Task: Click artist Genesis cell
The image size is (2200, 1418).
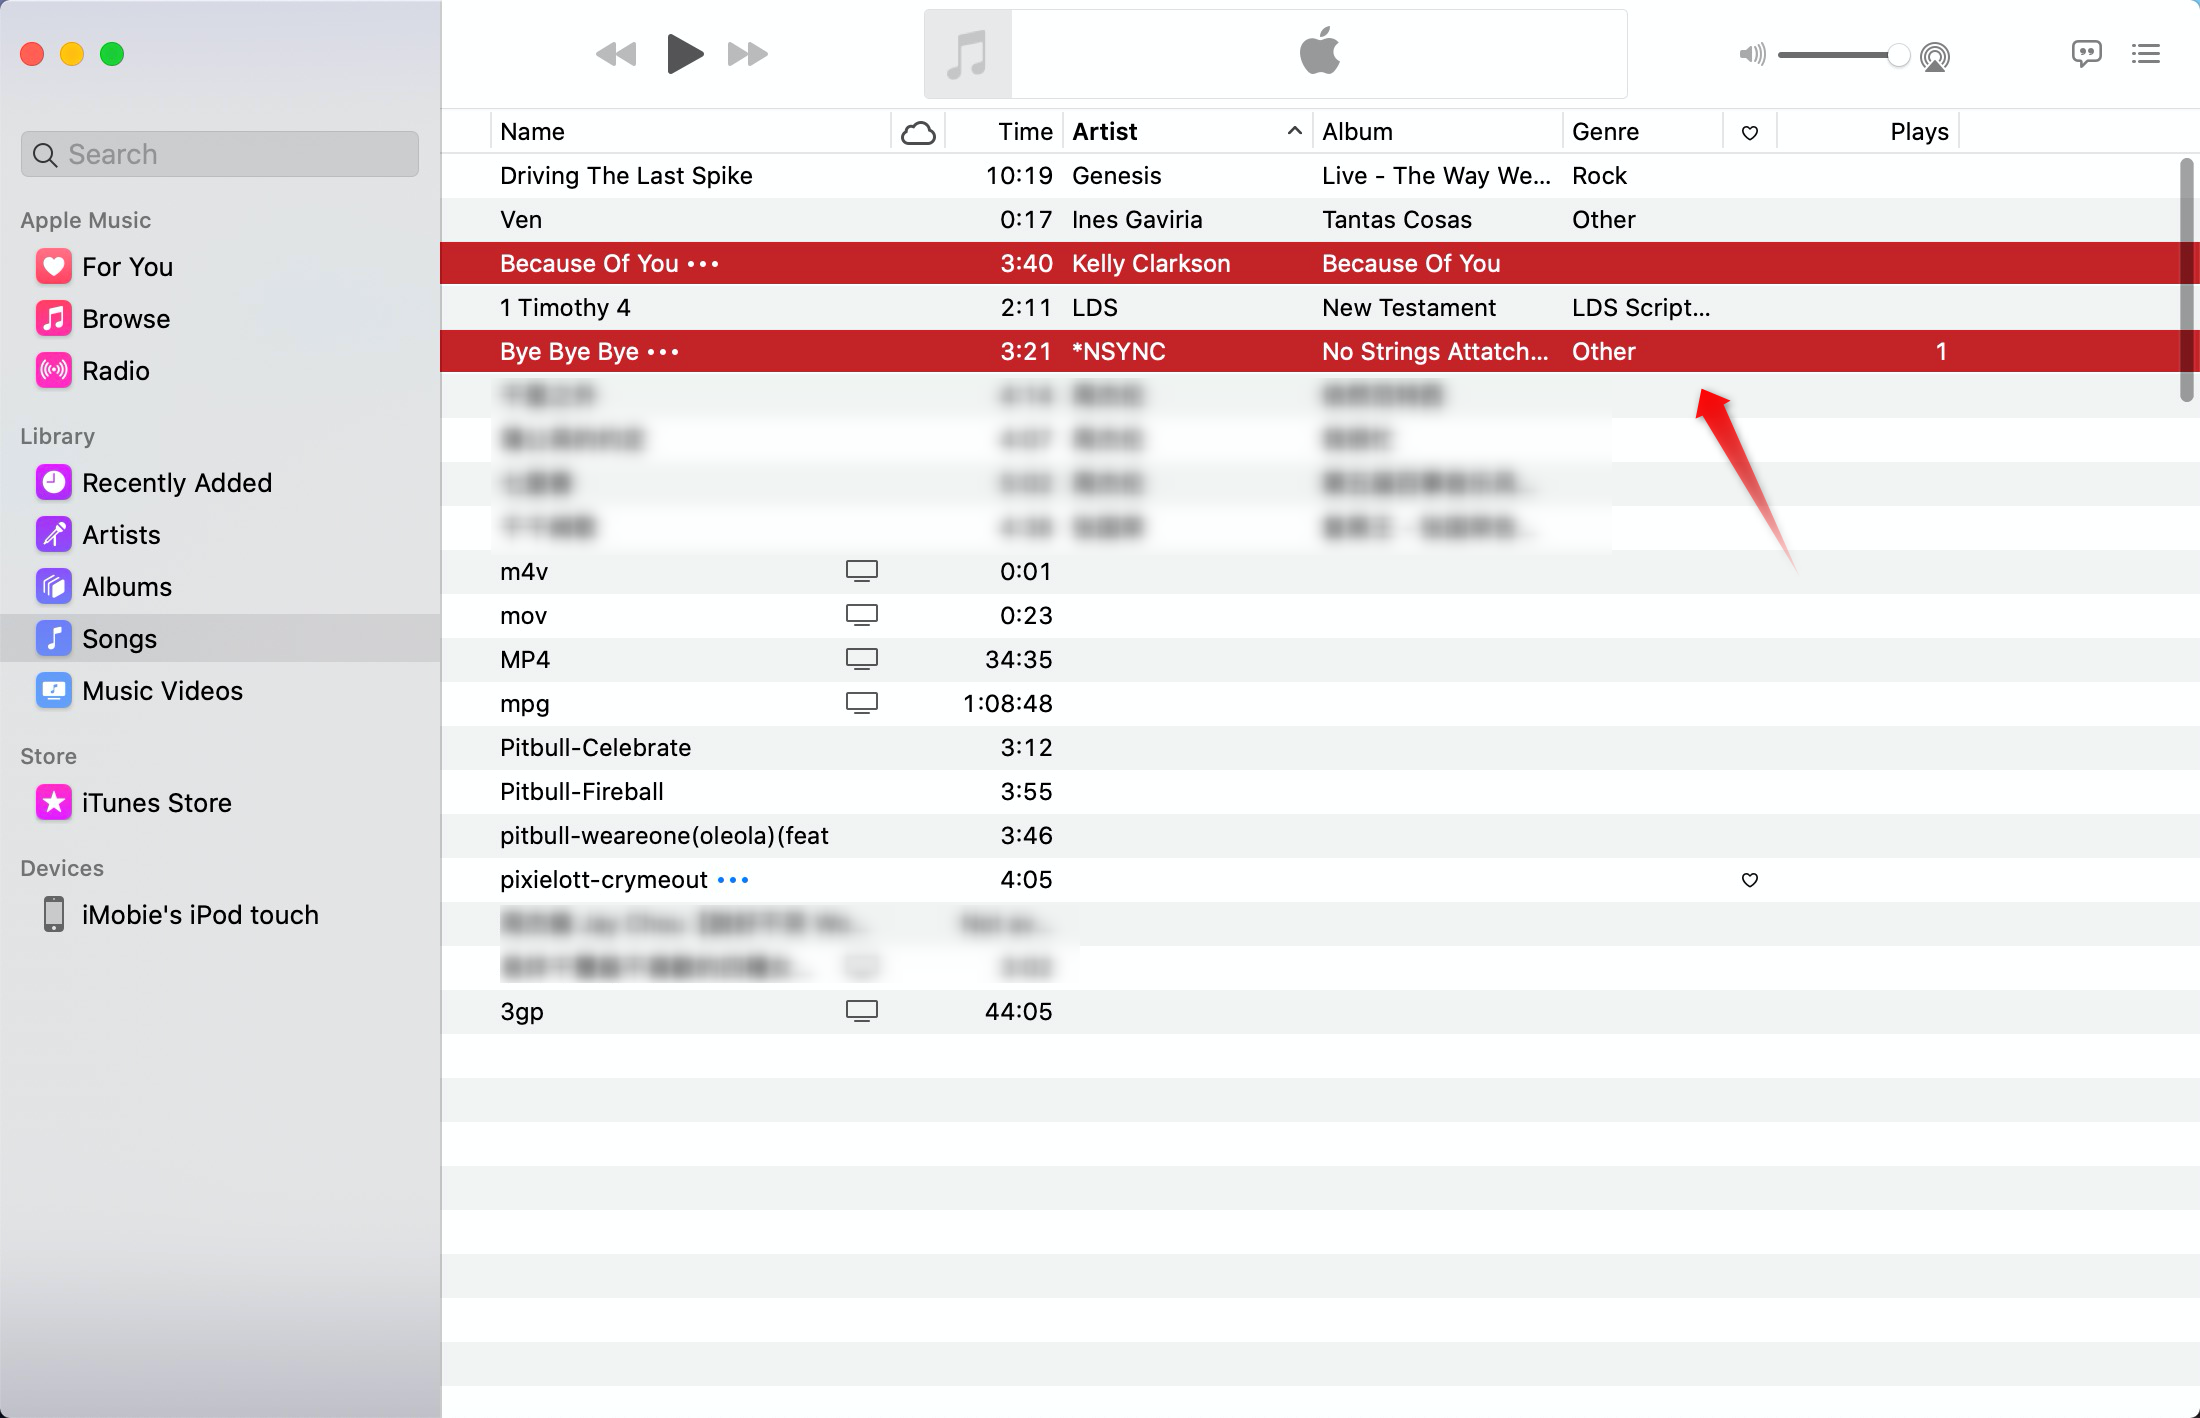Action: click(1117, 176)
